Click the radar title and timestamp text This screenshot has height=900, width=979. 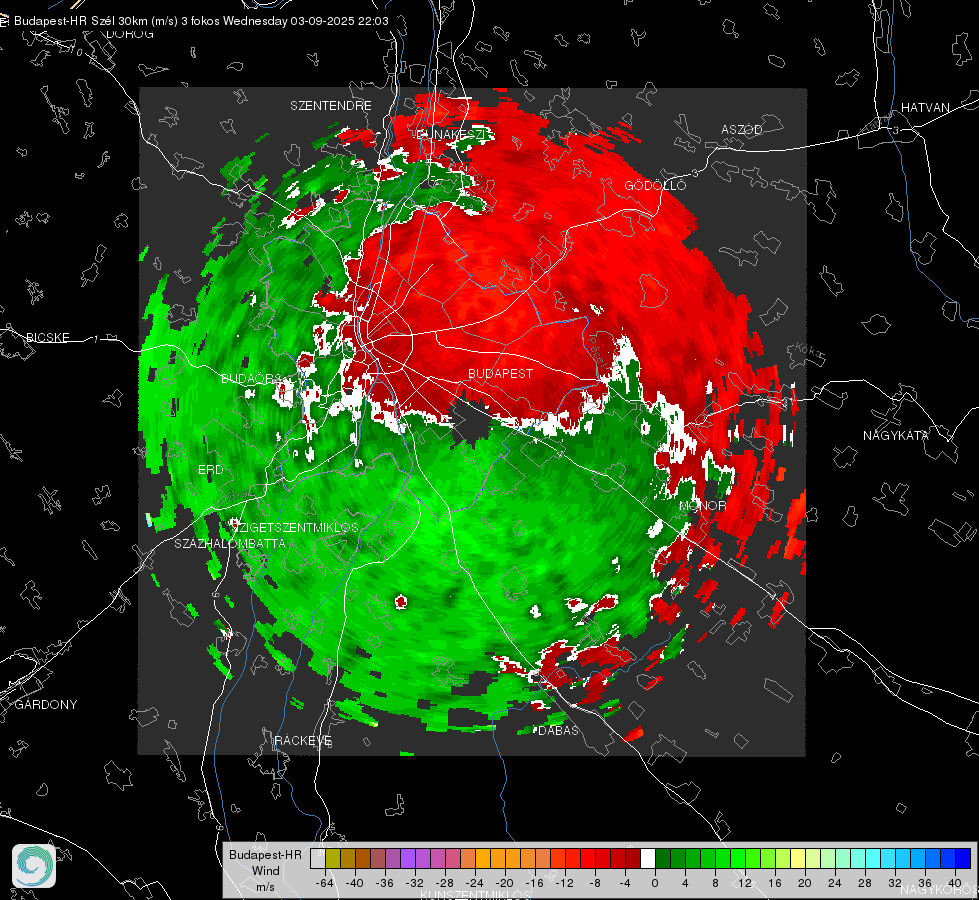coord(201,21)
